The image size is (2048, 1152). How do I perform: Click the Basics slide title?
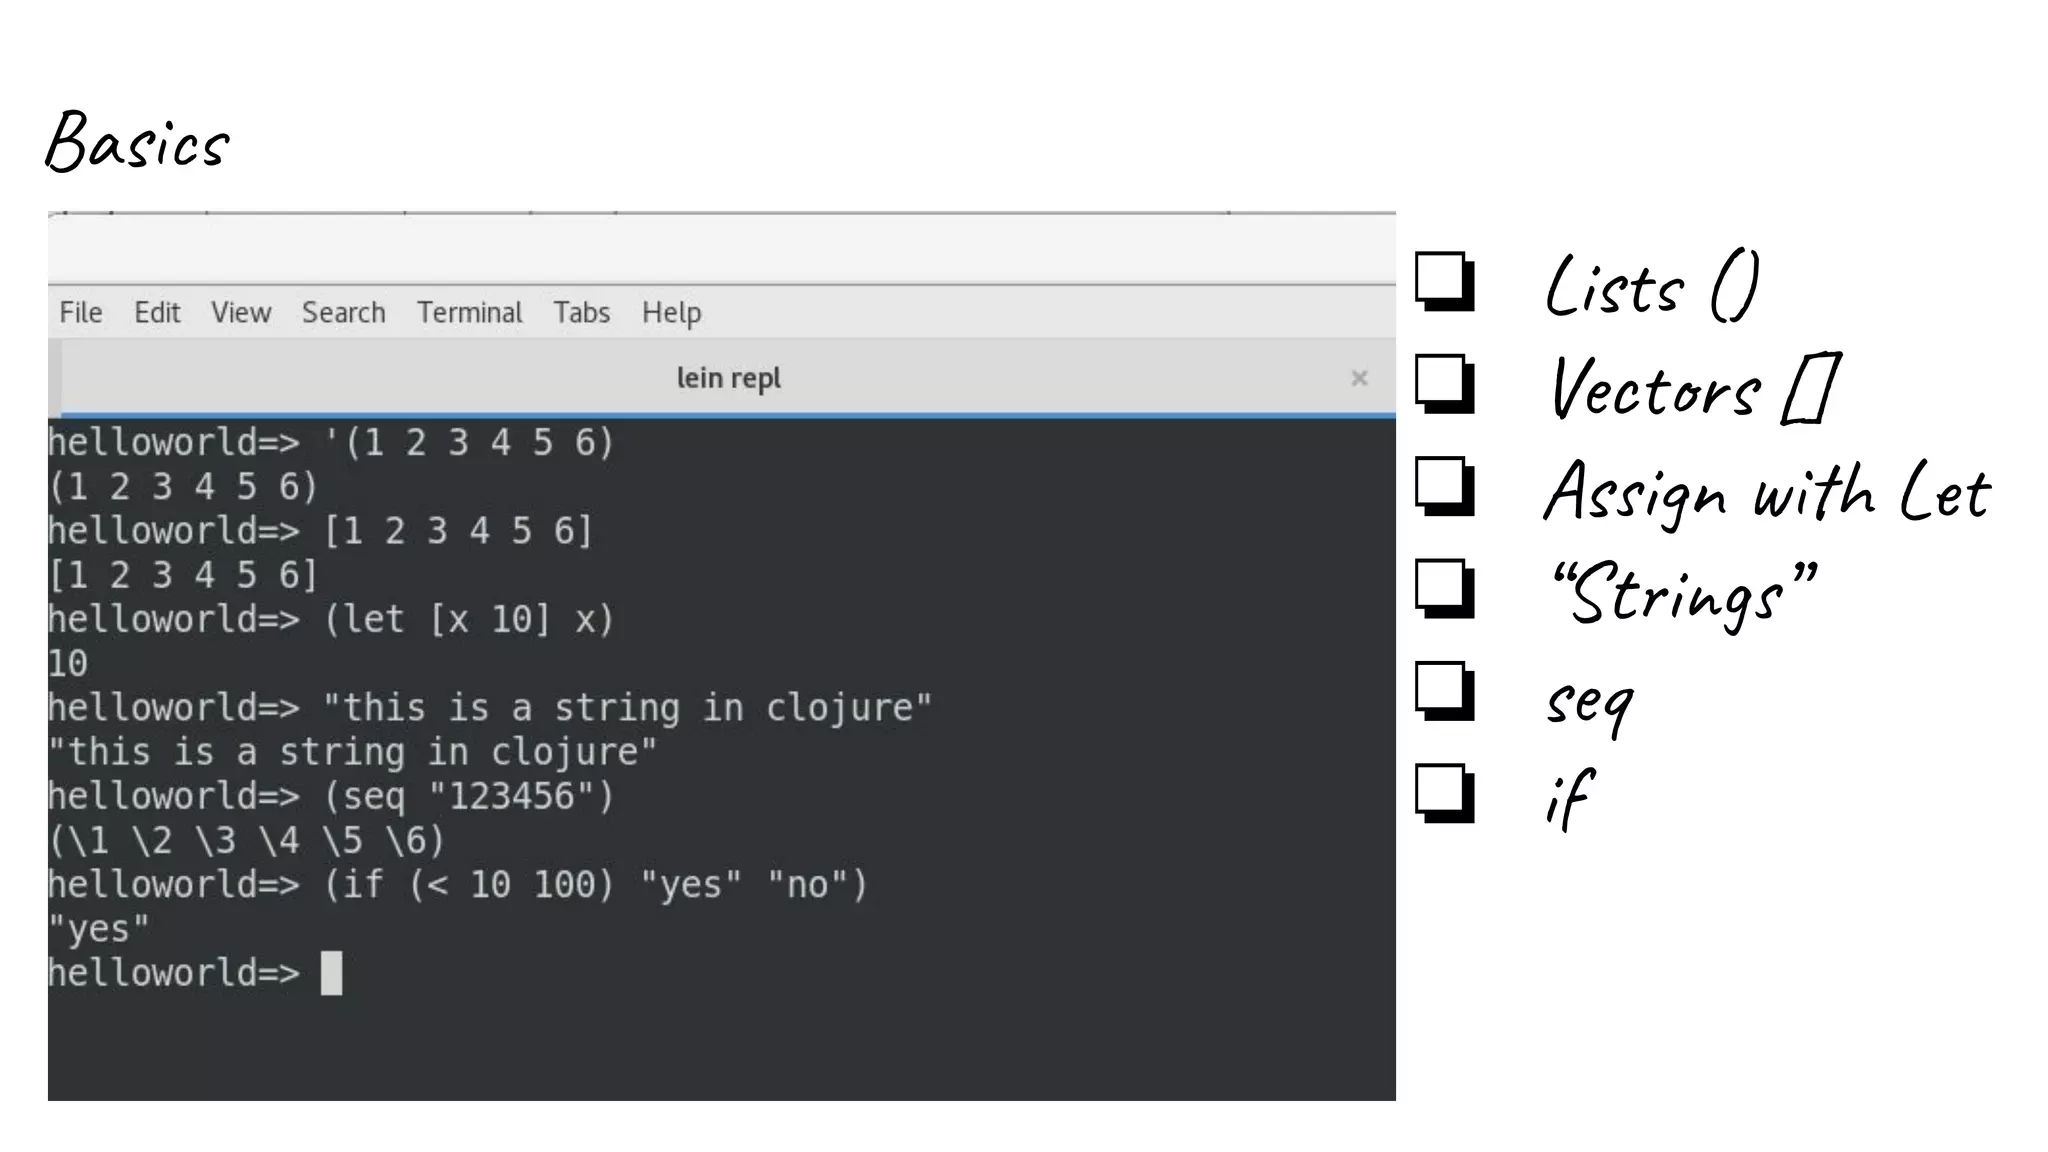(138, 141)
